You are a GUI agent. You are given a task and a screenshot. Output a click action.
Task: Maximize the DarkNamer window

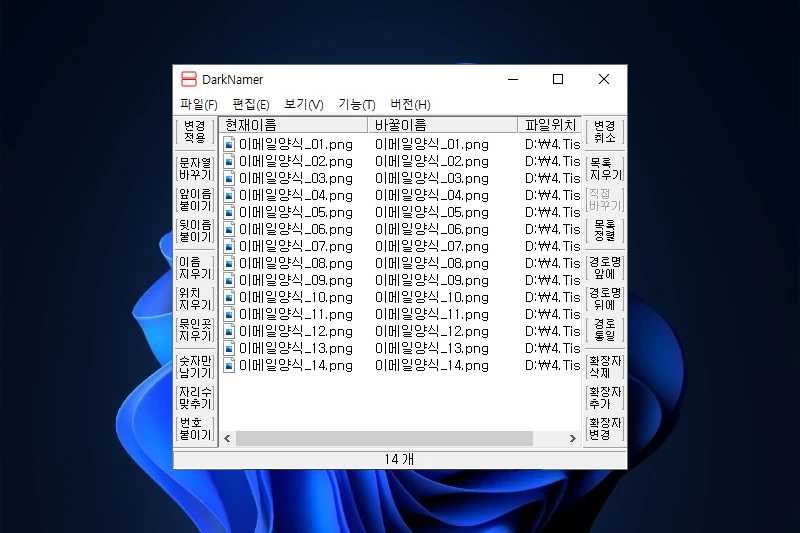coord(558,79)
